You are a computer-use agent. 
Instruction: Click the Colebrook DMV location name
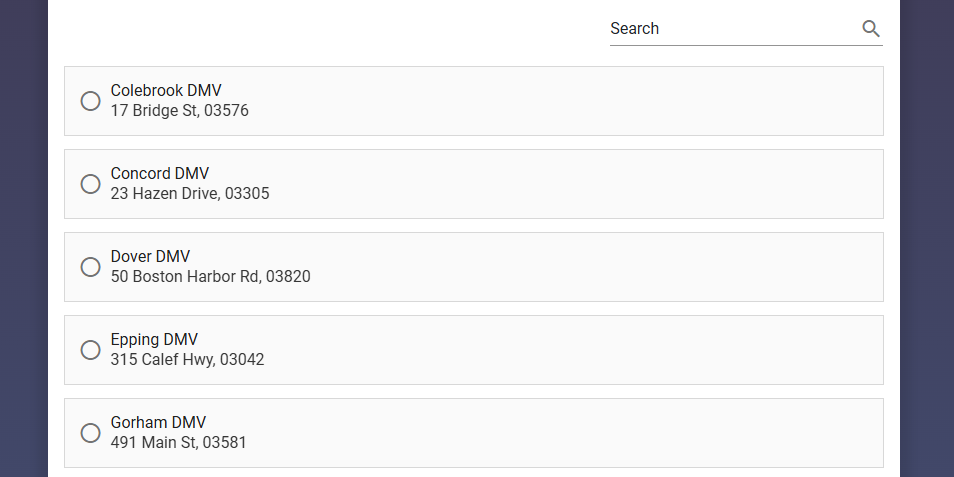click(x=166, y=91)
